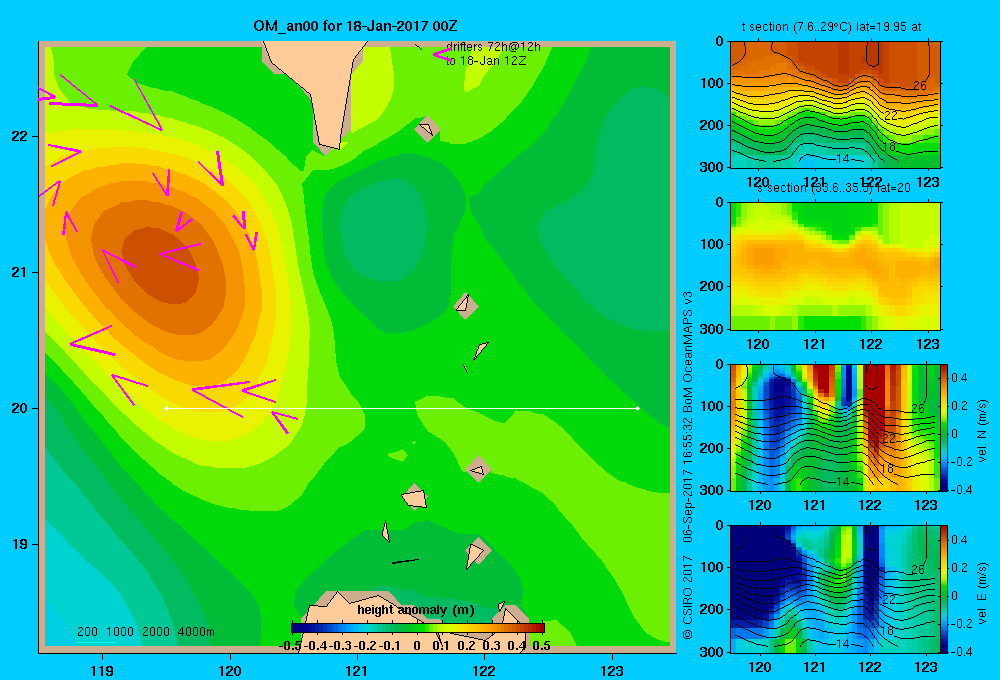Viewport: 1000px width, 680px height.
Task: Open the eastward velocity section plot
Action: (x=835, y=588)
